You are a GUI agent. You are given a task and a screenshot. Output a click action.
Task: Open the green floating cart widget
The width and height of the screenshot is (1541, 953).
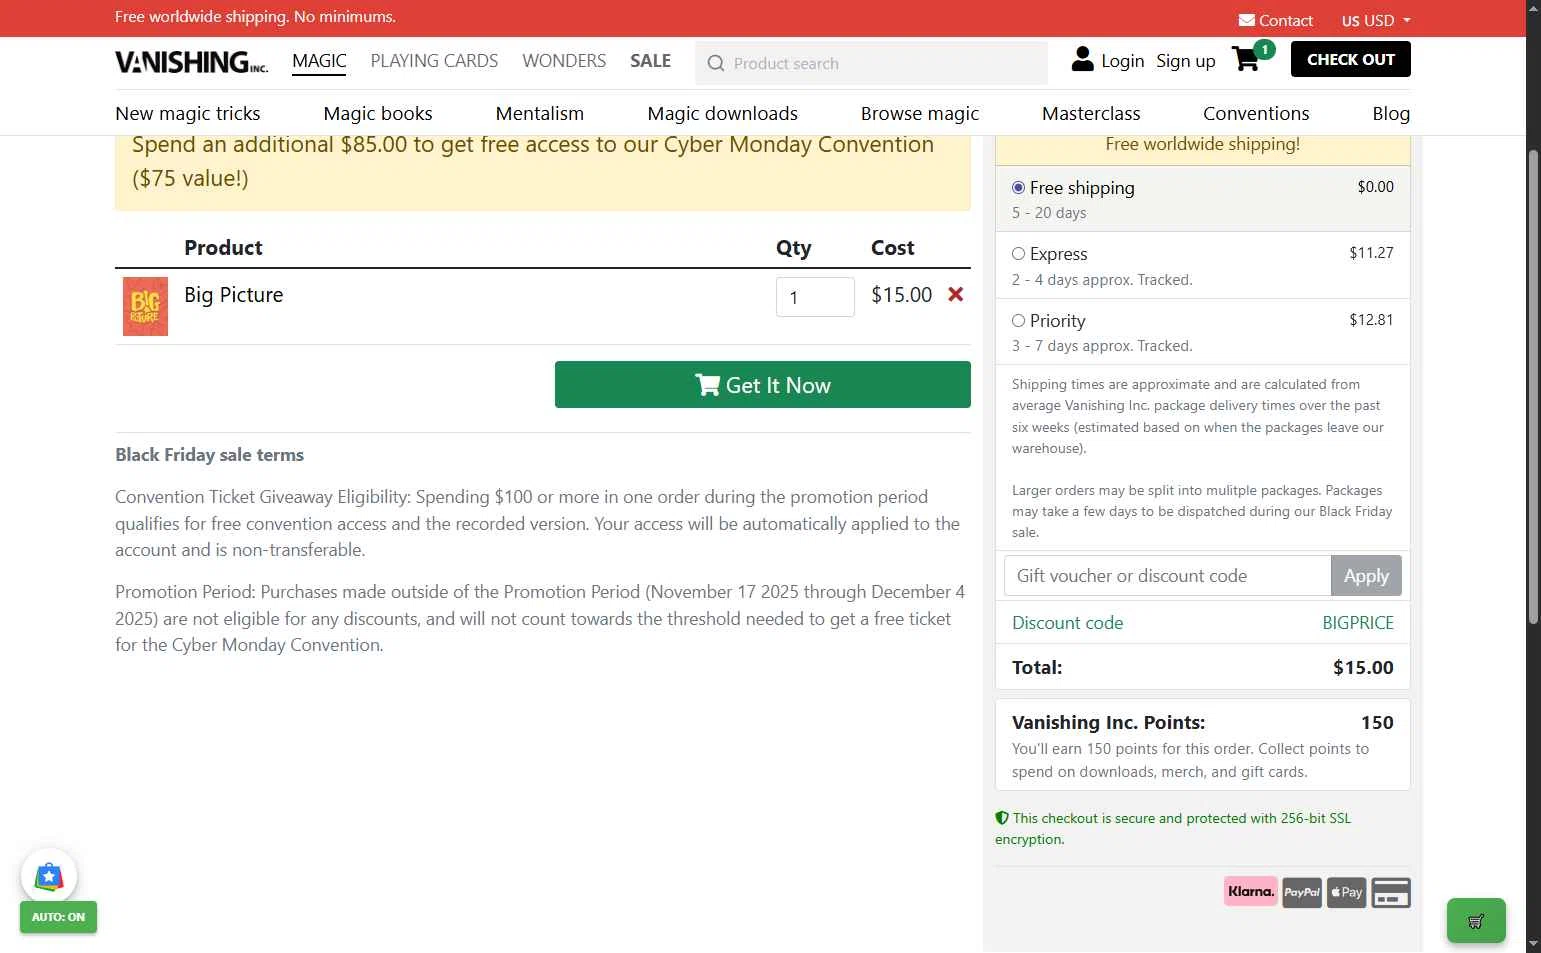(x=1476, y=921)
